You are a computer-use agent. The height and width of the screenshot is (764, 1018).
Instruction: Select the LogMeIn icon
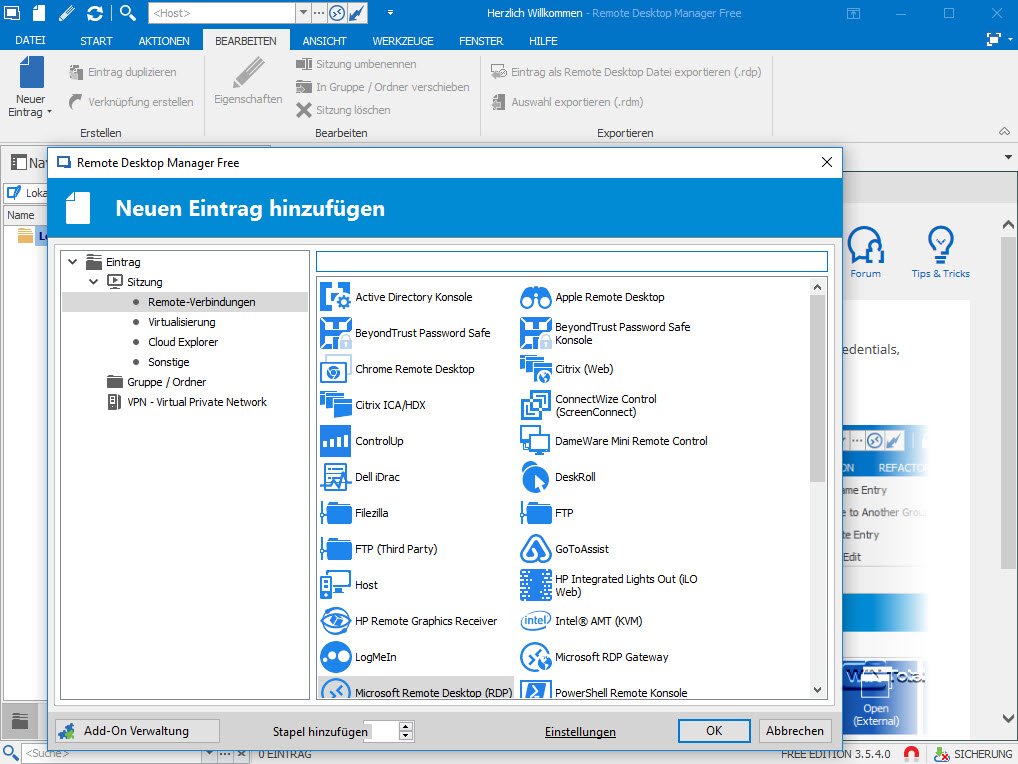(334, 657)
